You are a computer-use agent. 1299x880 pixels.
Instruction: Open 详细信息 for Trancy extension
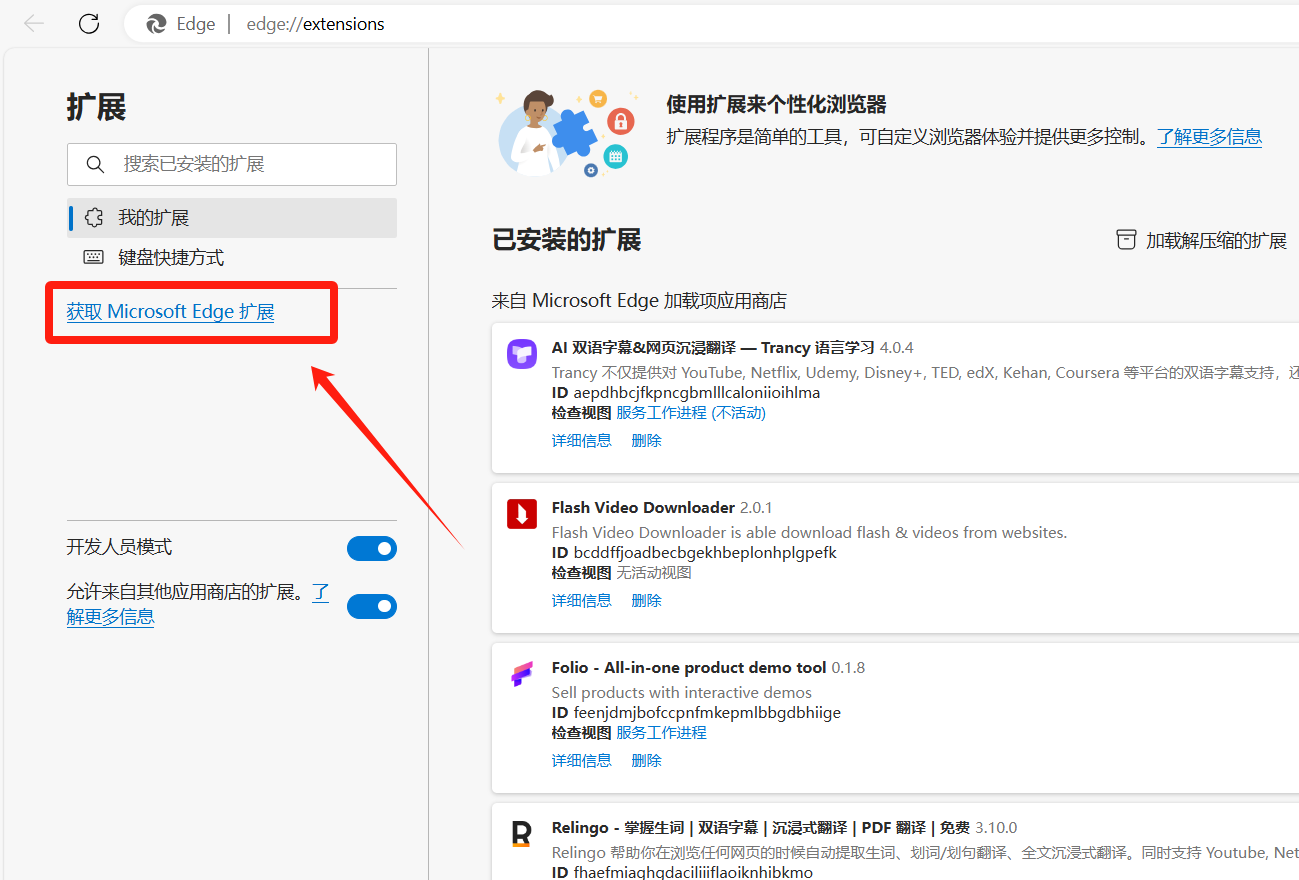click(581, 441)
